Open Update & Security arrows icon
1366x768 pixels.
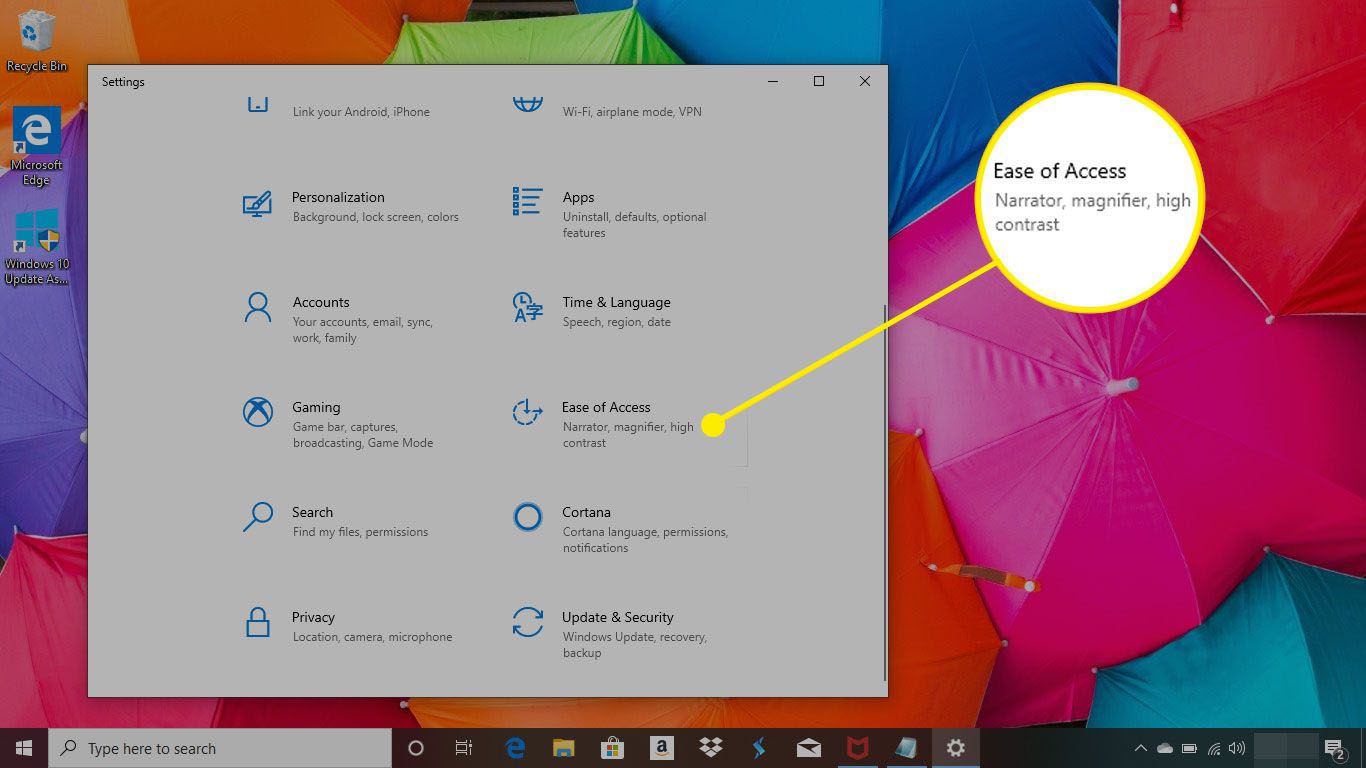(x=527, y=621)
